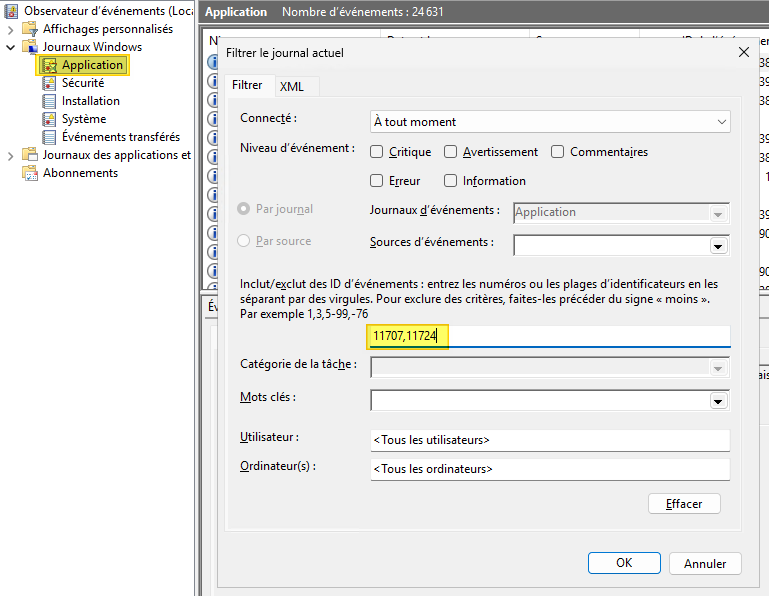The height and width of the screenshot is (596, 769).
Task: Toggle the Information checkbox
Action: click(451, 181)
